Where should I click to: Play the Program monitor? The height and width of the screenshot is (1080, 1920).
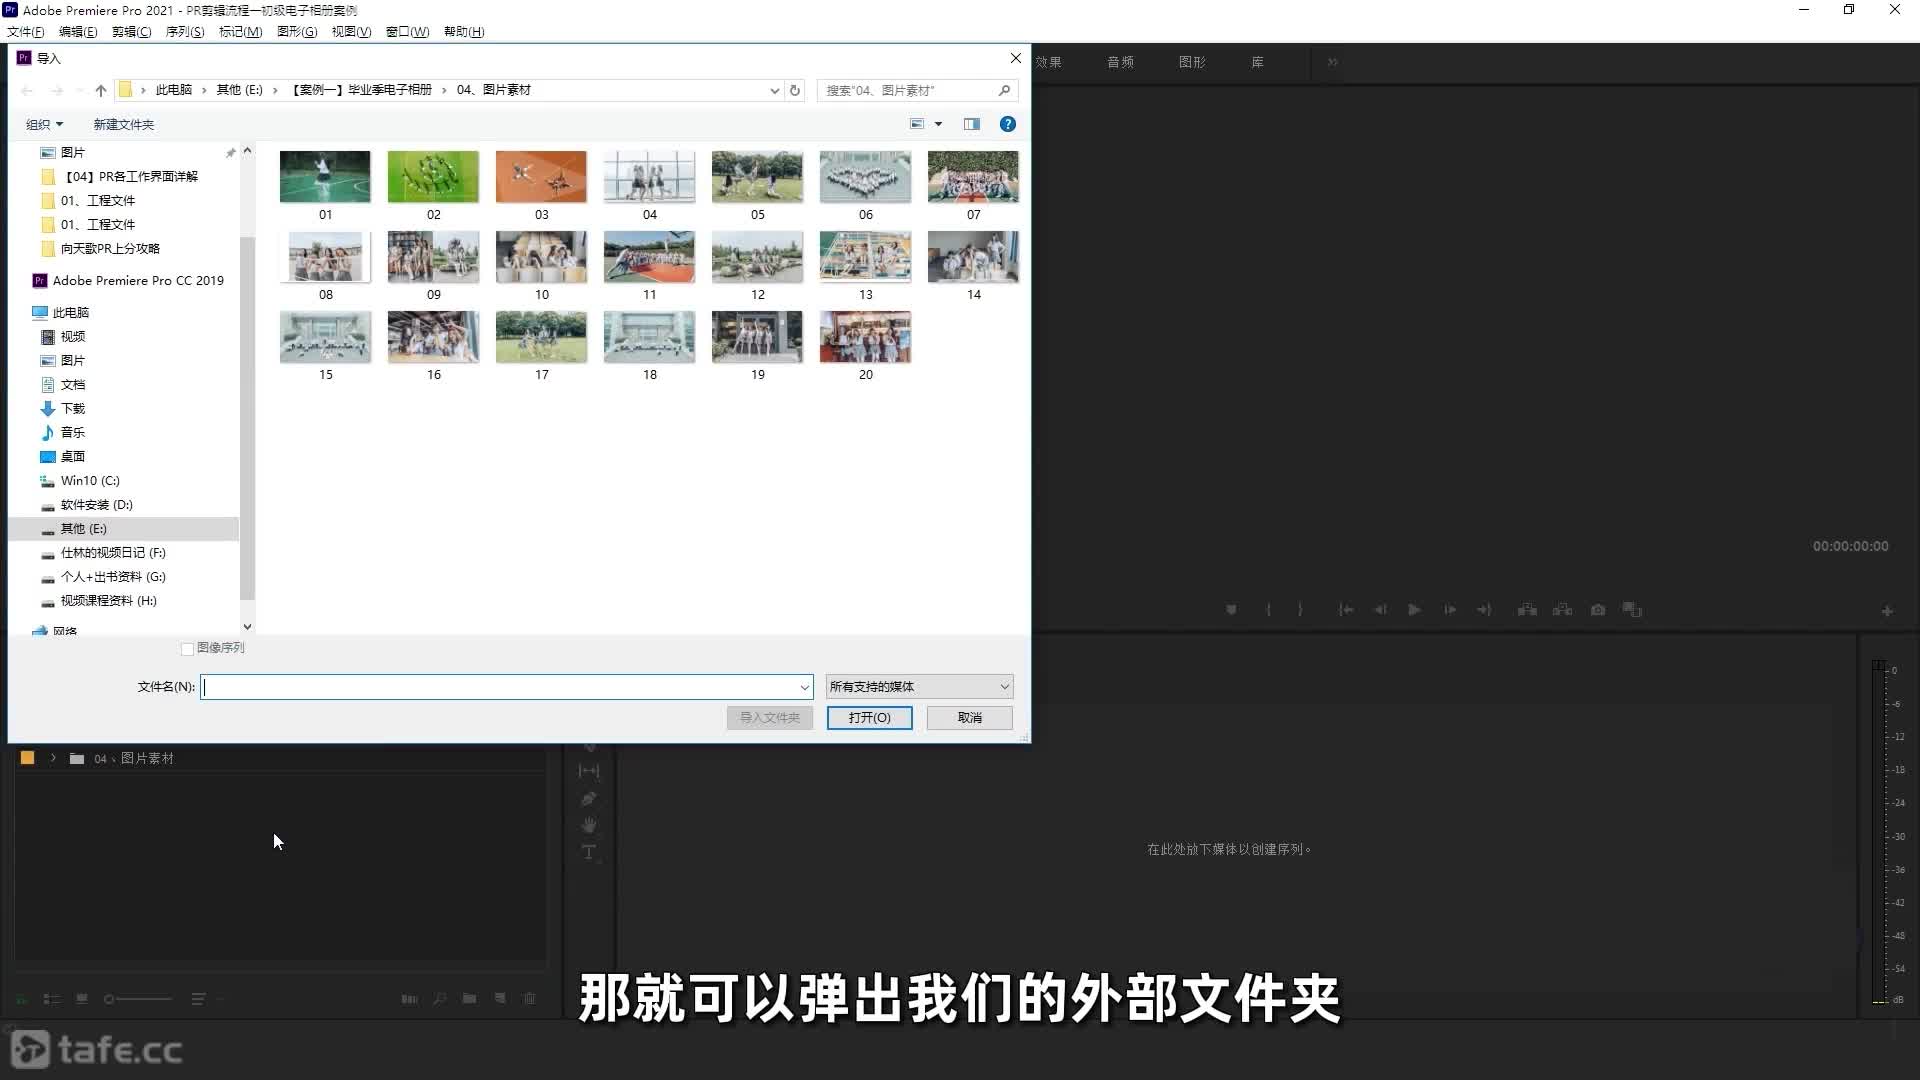point(1414,610)
